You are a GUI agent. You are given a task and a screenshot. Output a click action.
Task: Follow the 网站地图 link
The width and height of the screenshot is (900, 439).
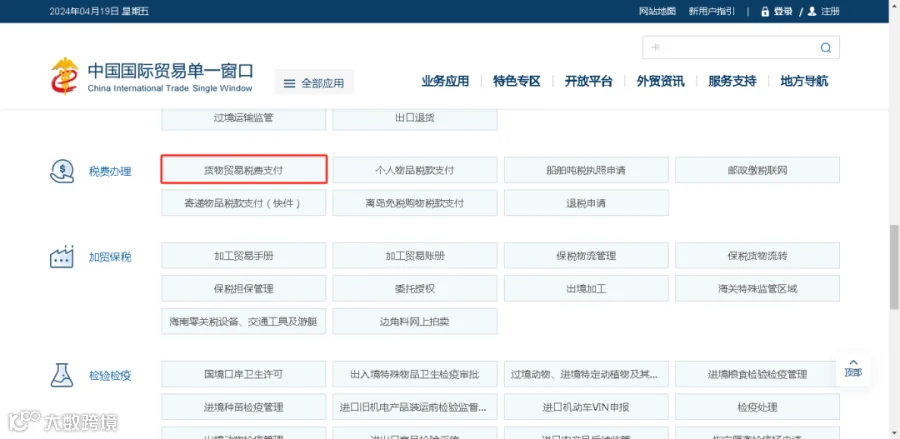(x=657, y=11)
